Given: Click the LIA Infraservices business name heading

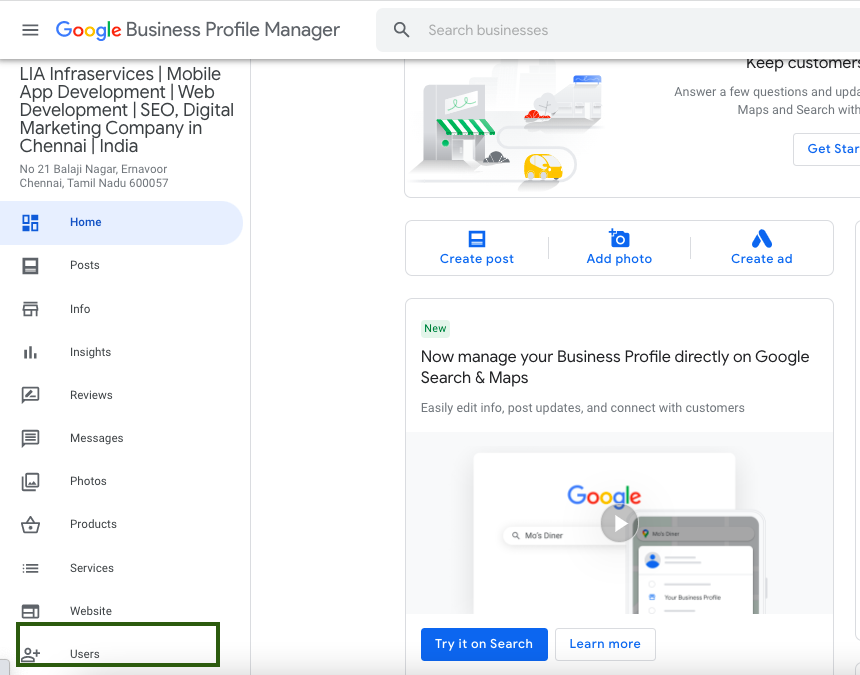Looking at the screenshot, I should tap(127, 110).
